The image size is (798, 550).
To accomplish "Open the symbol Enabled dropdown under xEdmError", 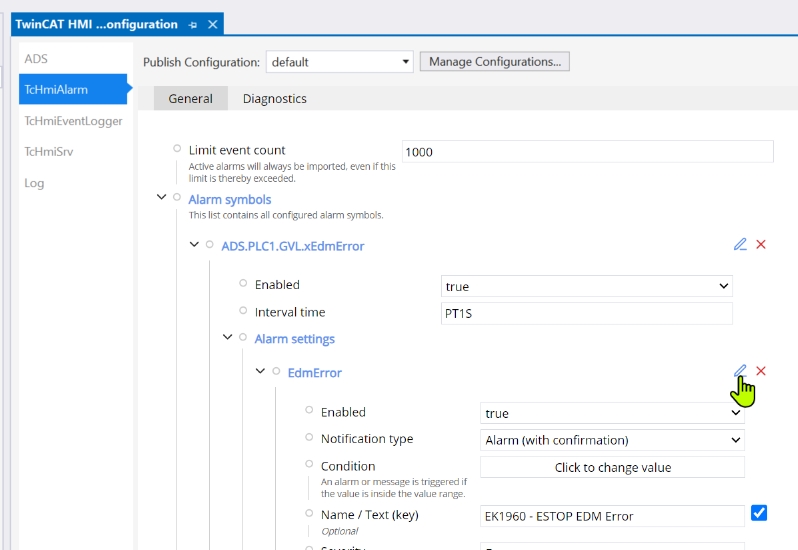I will [587, 286].
